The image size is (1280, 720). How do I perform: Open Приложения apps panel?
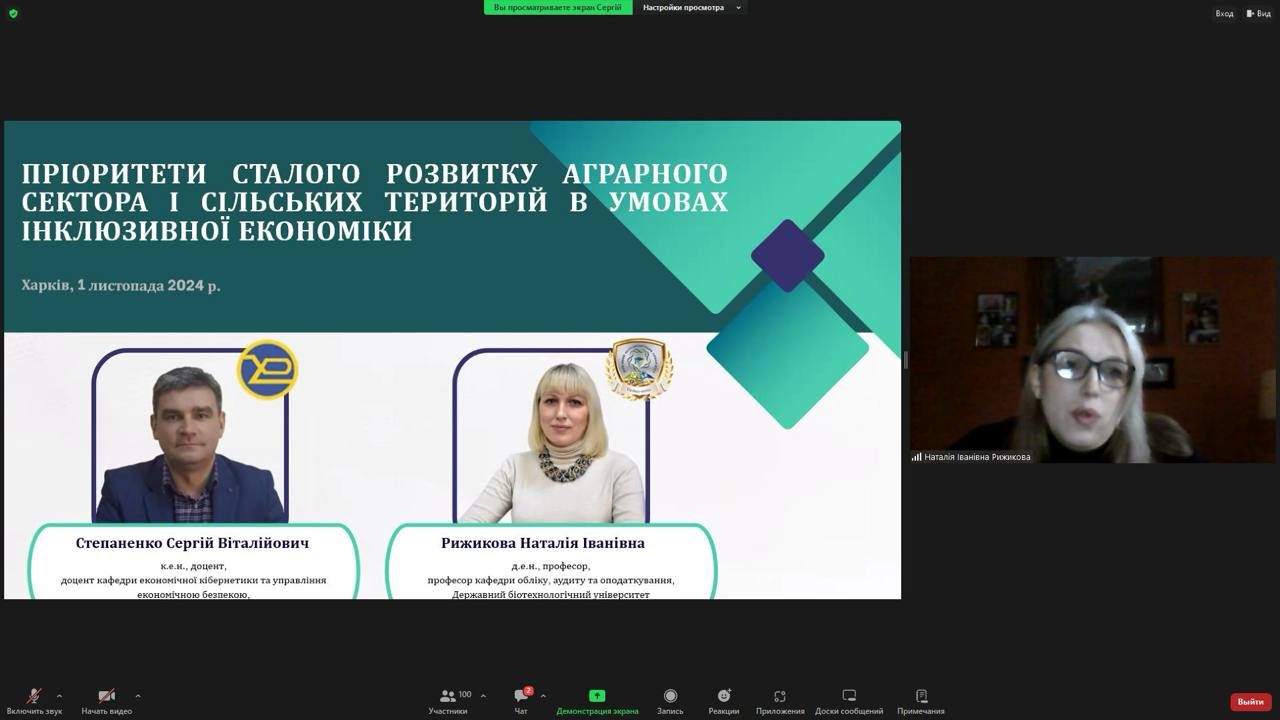(x=780, y=697)
